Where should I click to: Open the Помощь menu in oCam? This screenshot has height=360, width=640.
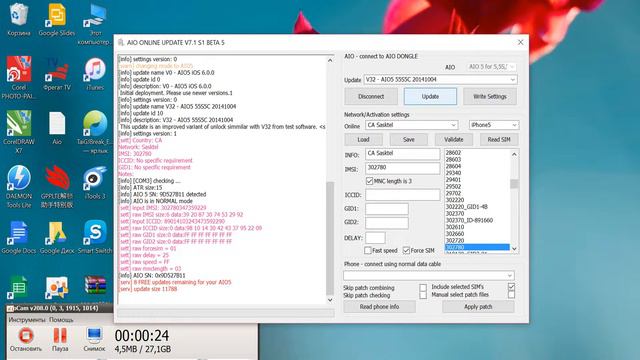point(61,320)
